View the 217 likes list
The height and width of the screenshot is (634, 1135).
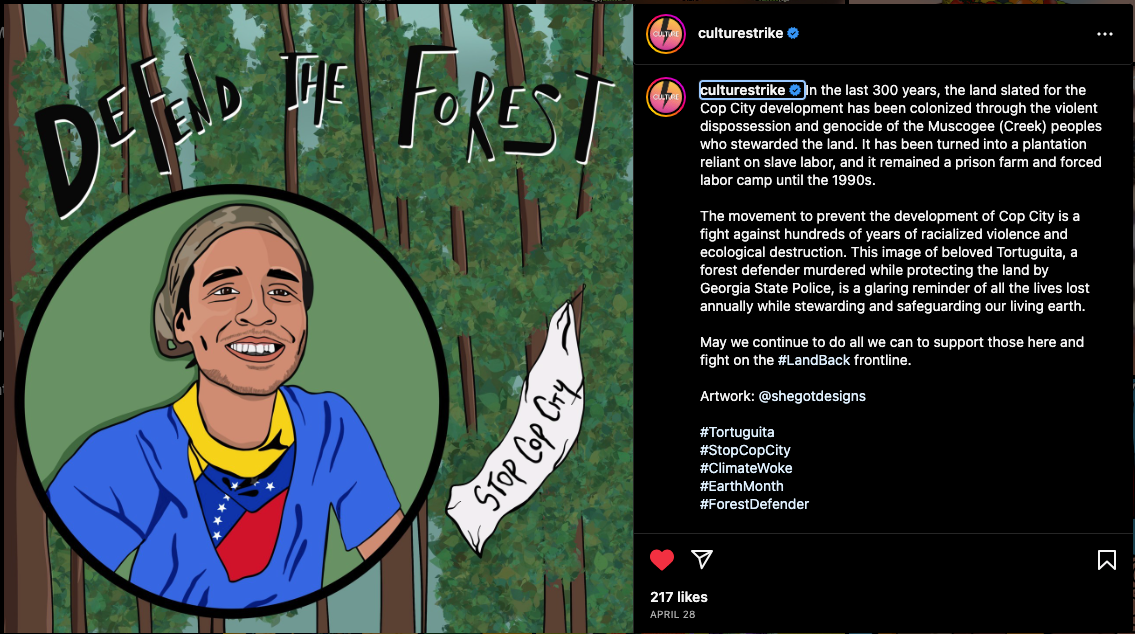pos(679,597)
